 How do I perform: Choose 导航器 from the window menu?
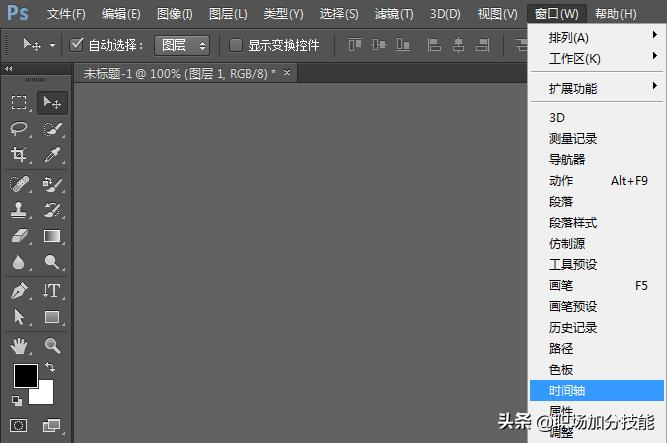[596, 160]
